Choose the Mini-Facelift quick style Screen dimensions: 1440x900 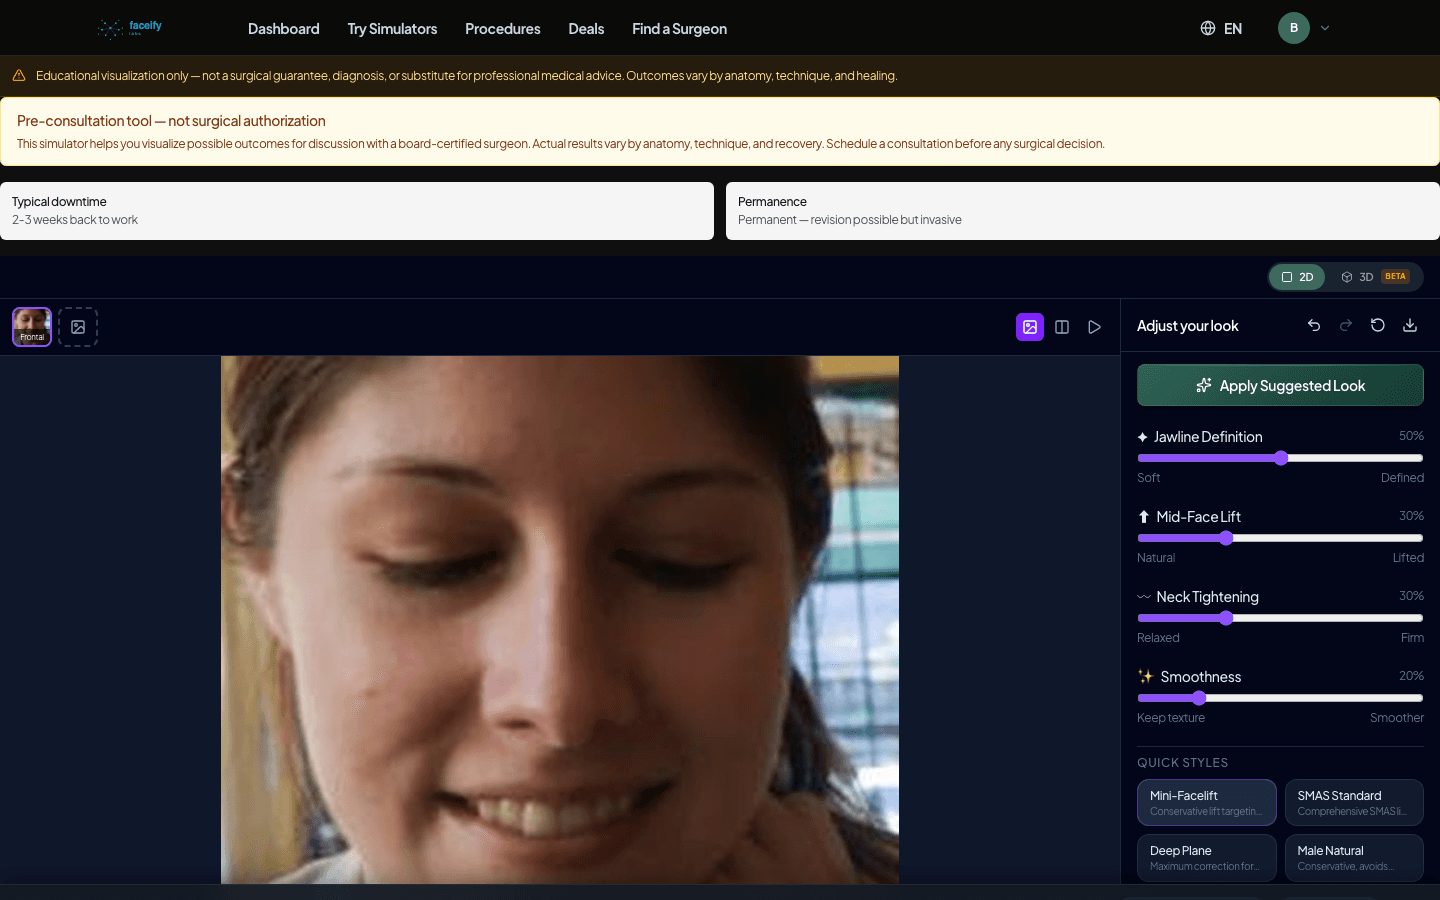point(1207,802)
